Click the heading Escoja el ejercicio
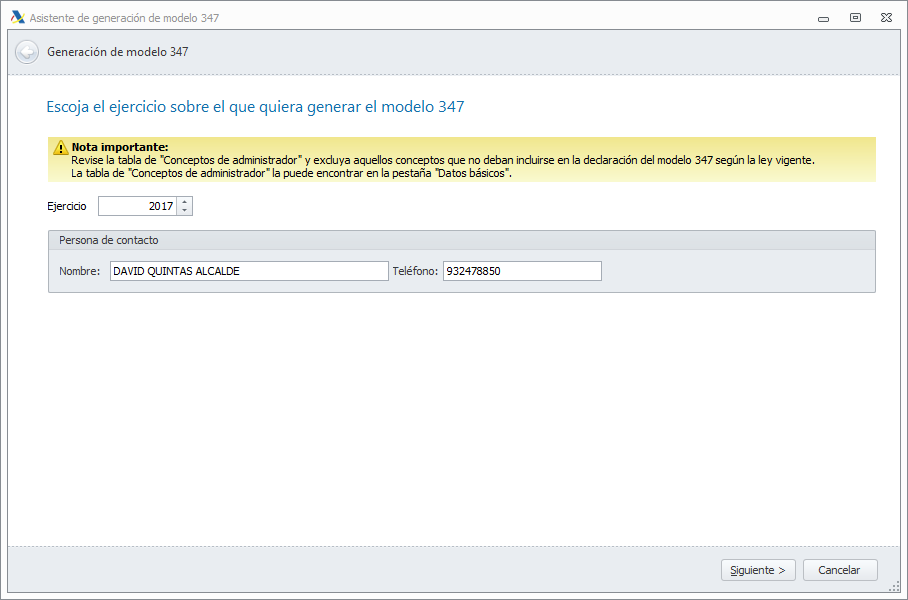This screenshot has width=908, height=600. [x=255, y=107]
